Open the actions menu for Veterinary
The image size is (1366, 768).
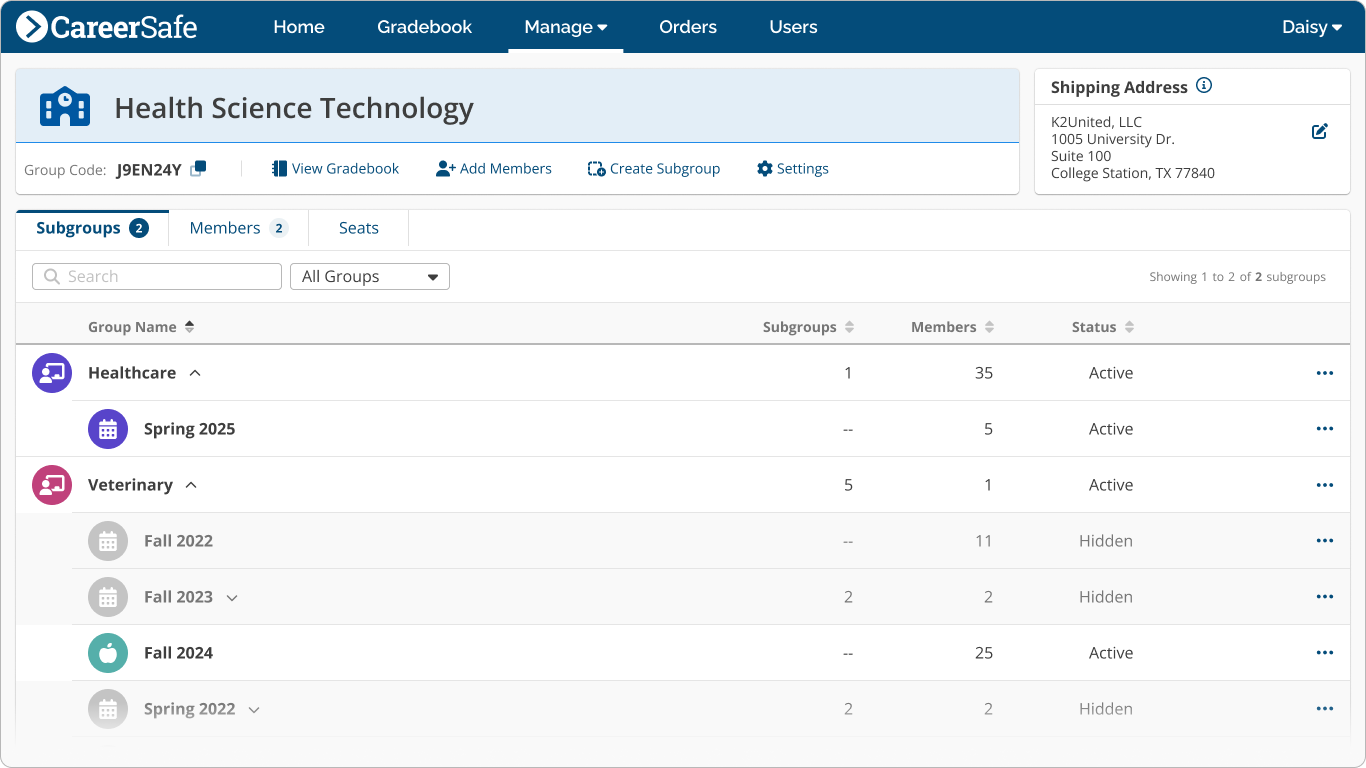[x=1324, y=485]
